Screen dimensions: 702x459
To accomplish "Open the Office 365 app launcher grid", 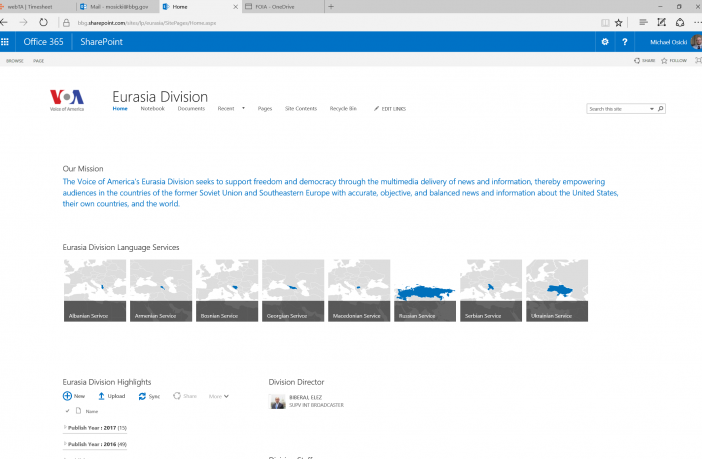I will 5,42.
